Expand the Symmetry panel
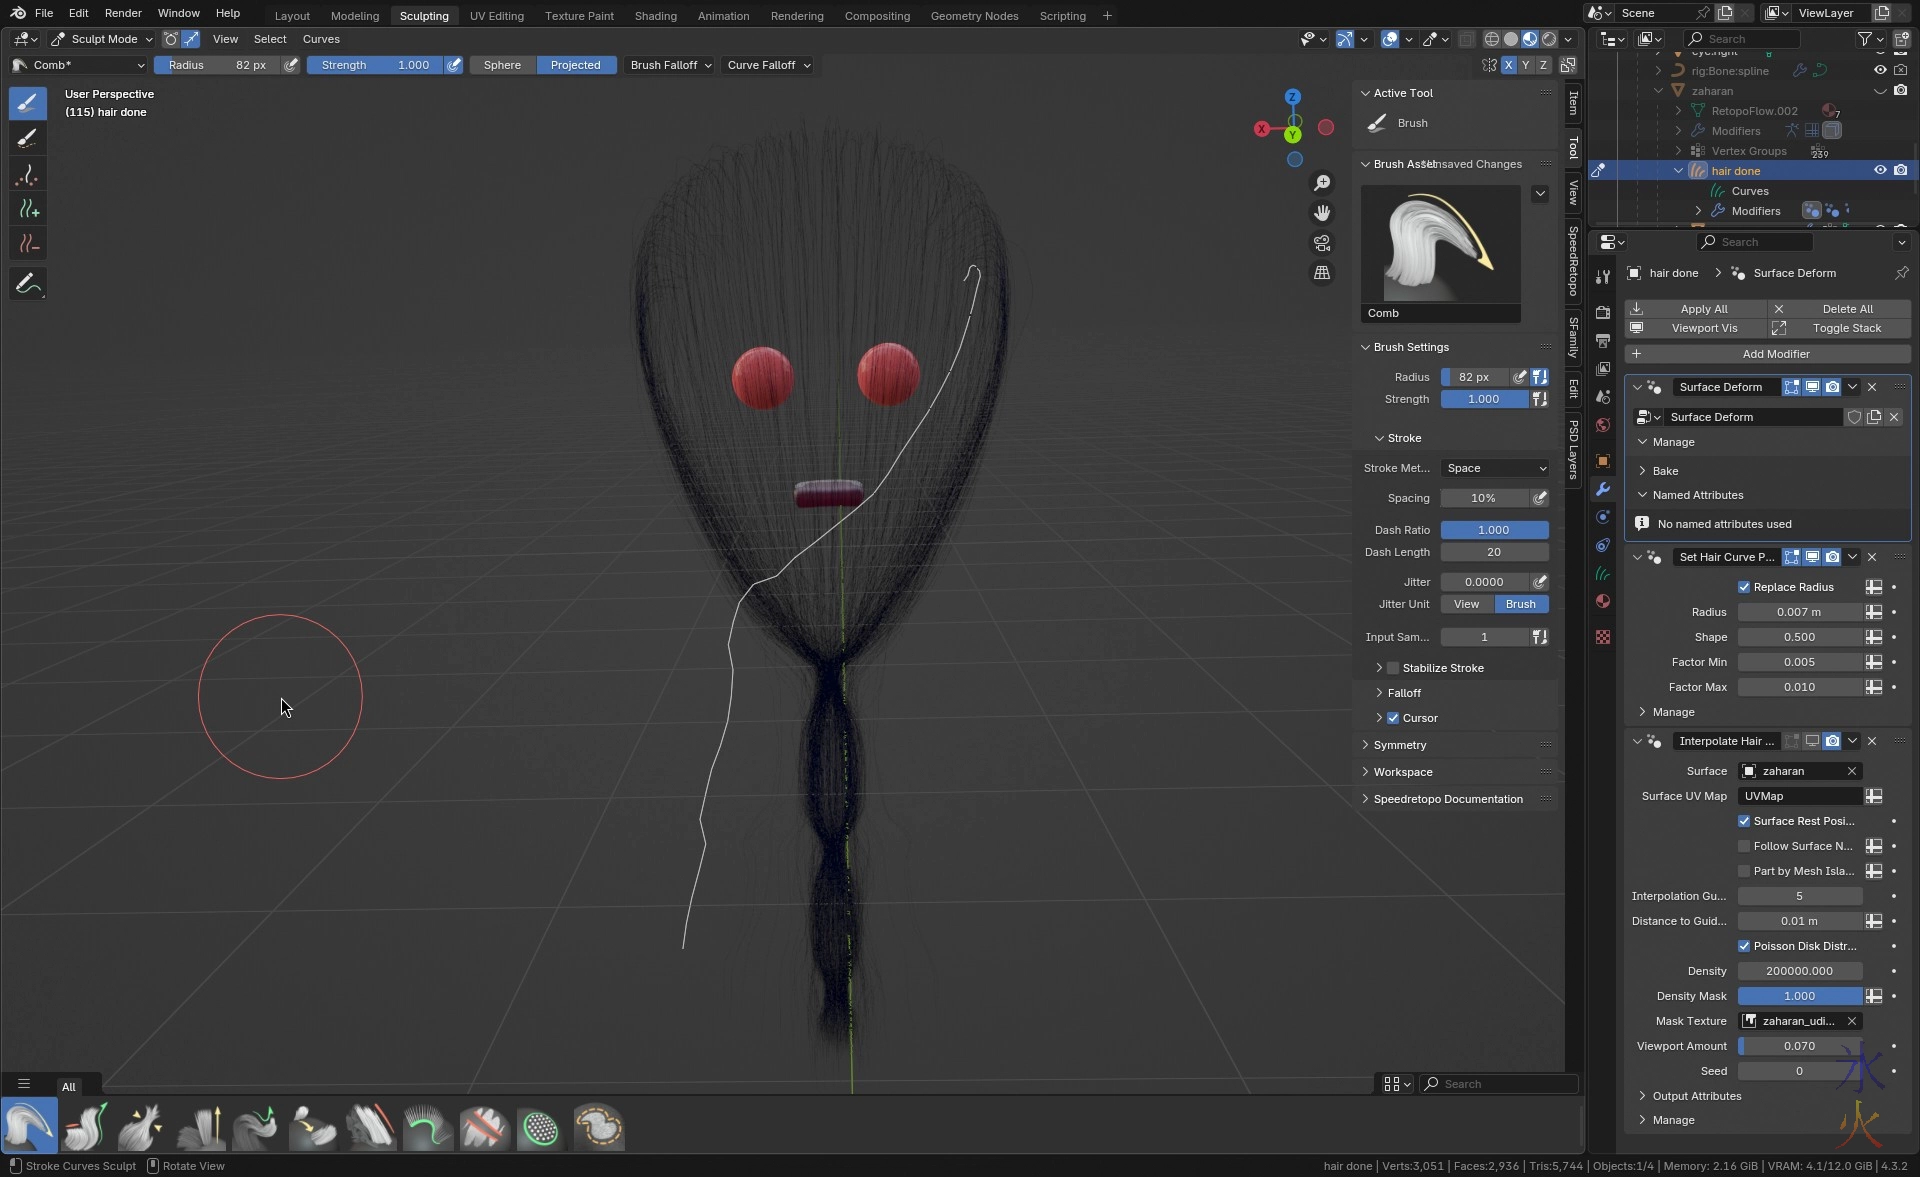Viewport: 1920px width, 1177px height. tap(1400, 745)
